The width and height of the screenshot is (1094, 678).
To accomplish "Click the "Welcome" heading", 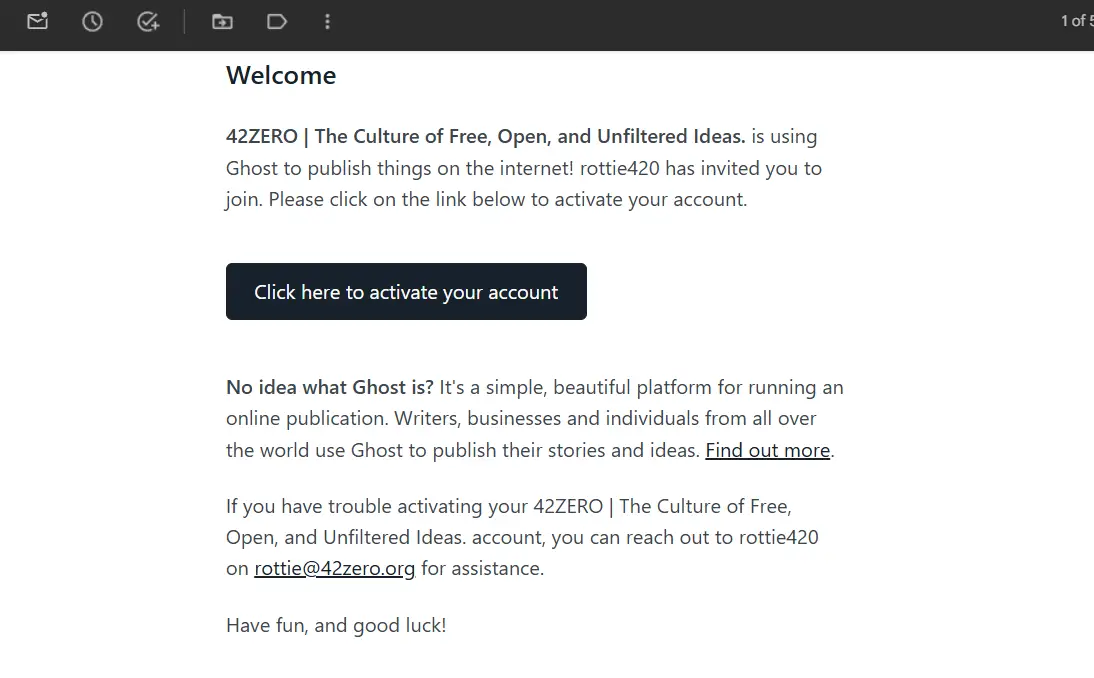I will click(x=281, y=76).
